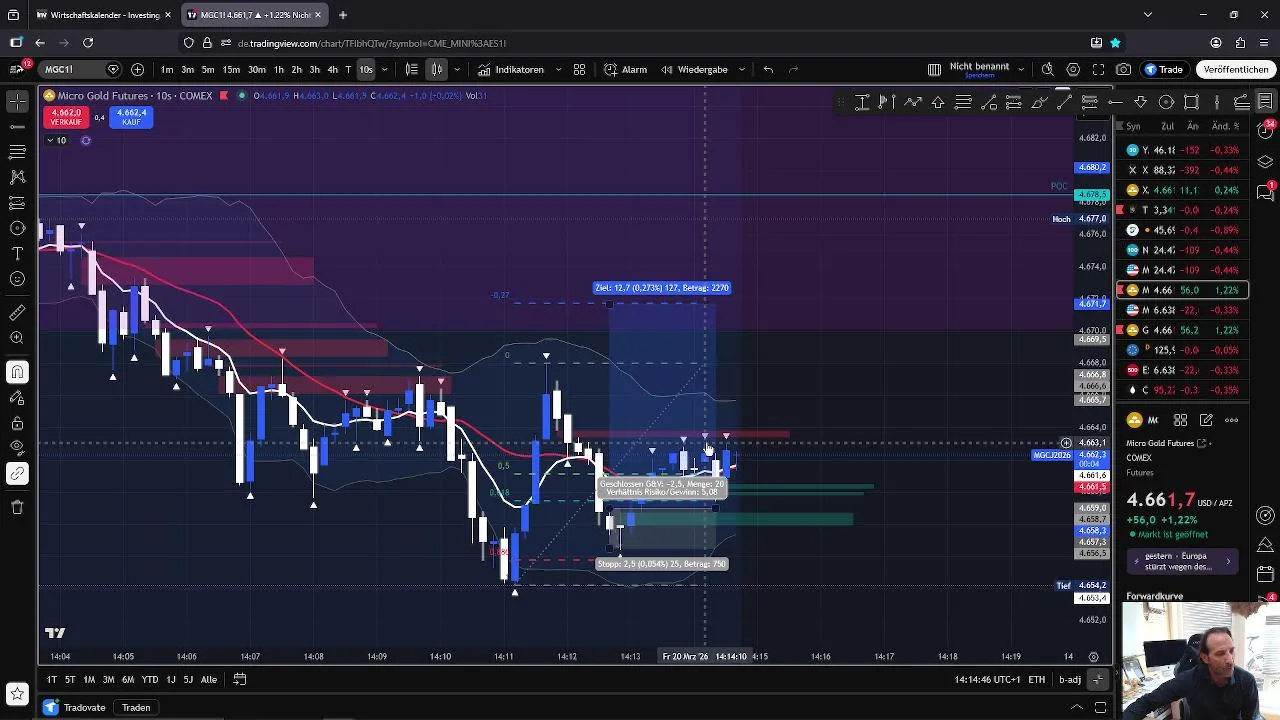Toggle lock all drawings
Screen dimensions: 1280x720
17,424
